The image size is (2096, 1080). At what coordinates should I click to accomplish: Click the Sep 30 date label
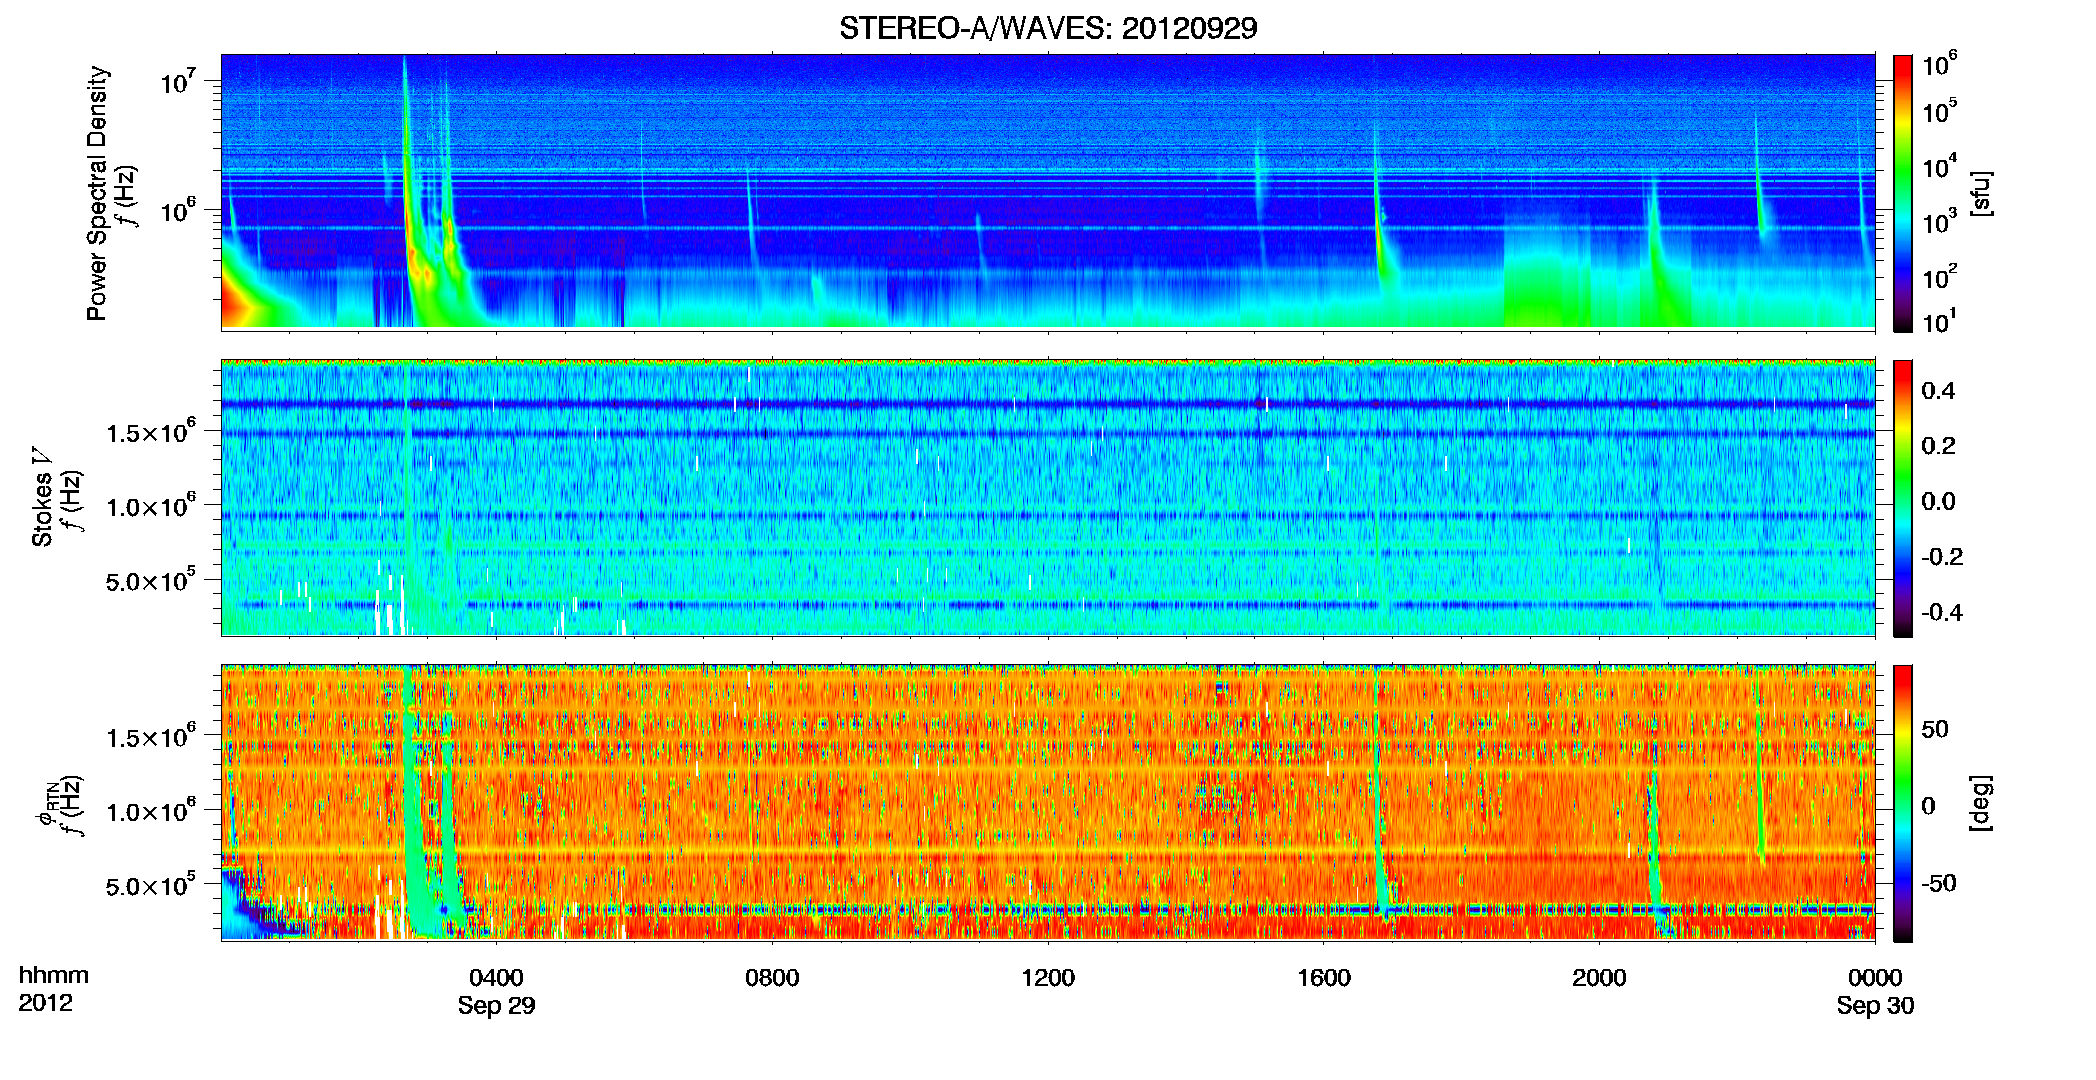pyautogui.click(x=1875, y=1006)
